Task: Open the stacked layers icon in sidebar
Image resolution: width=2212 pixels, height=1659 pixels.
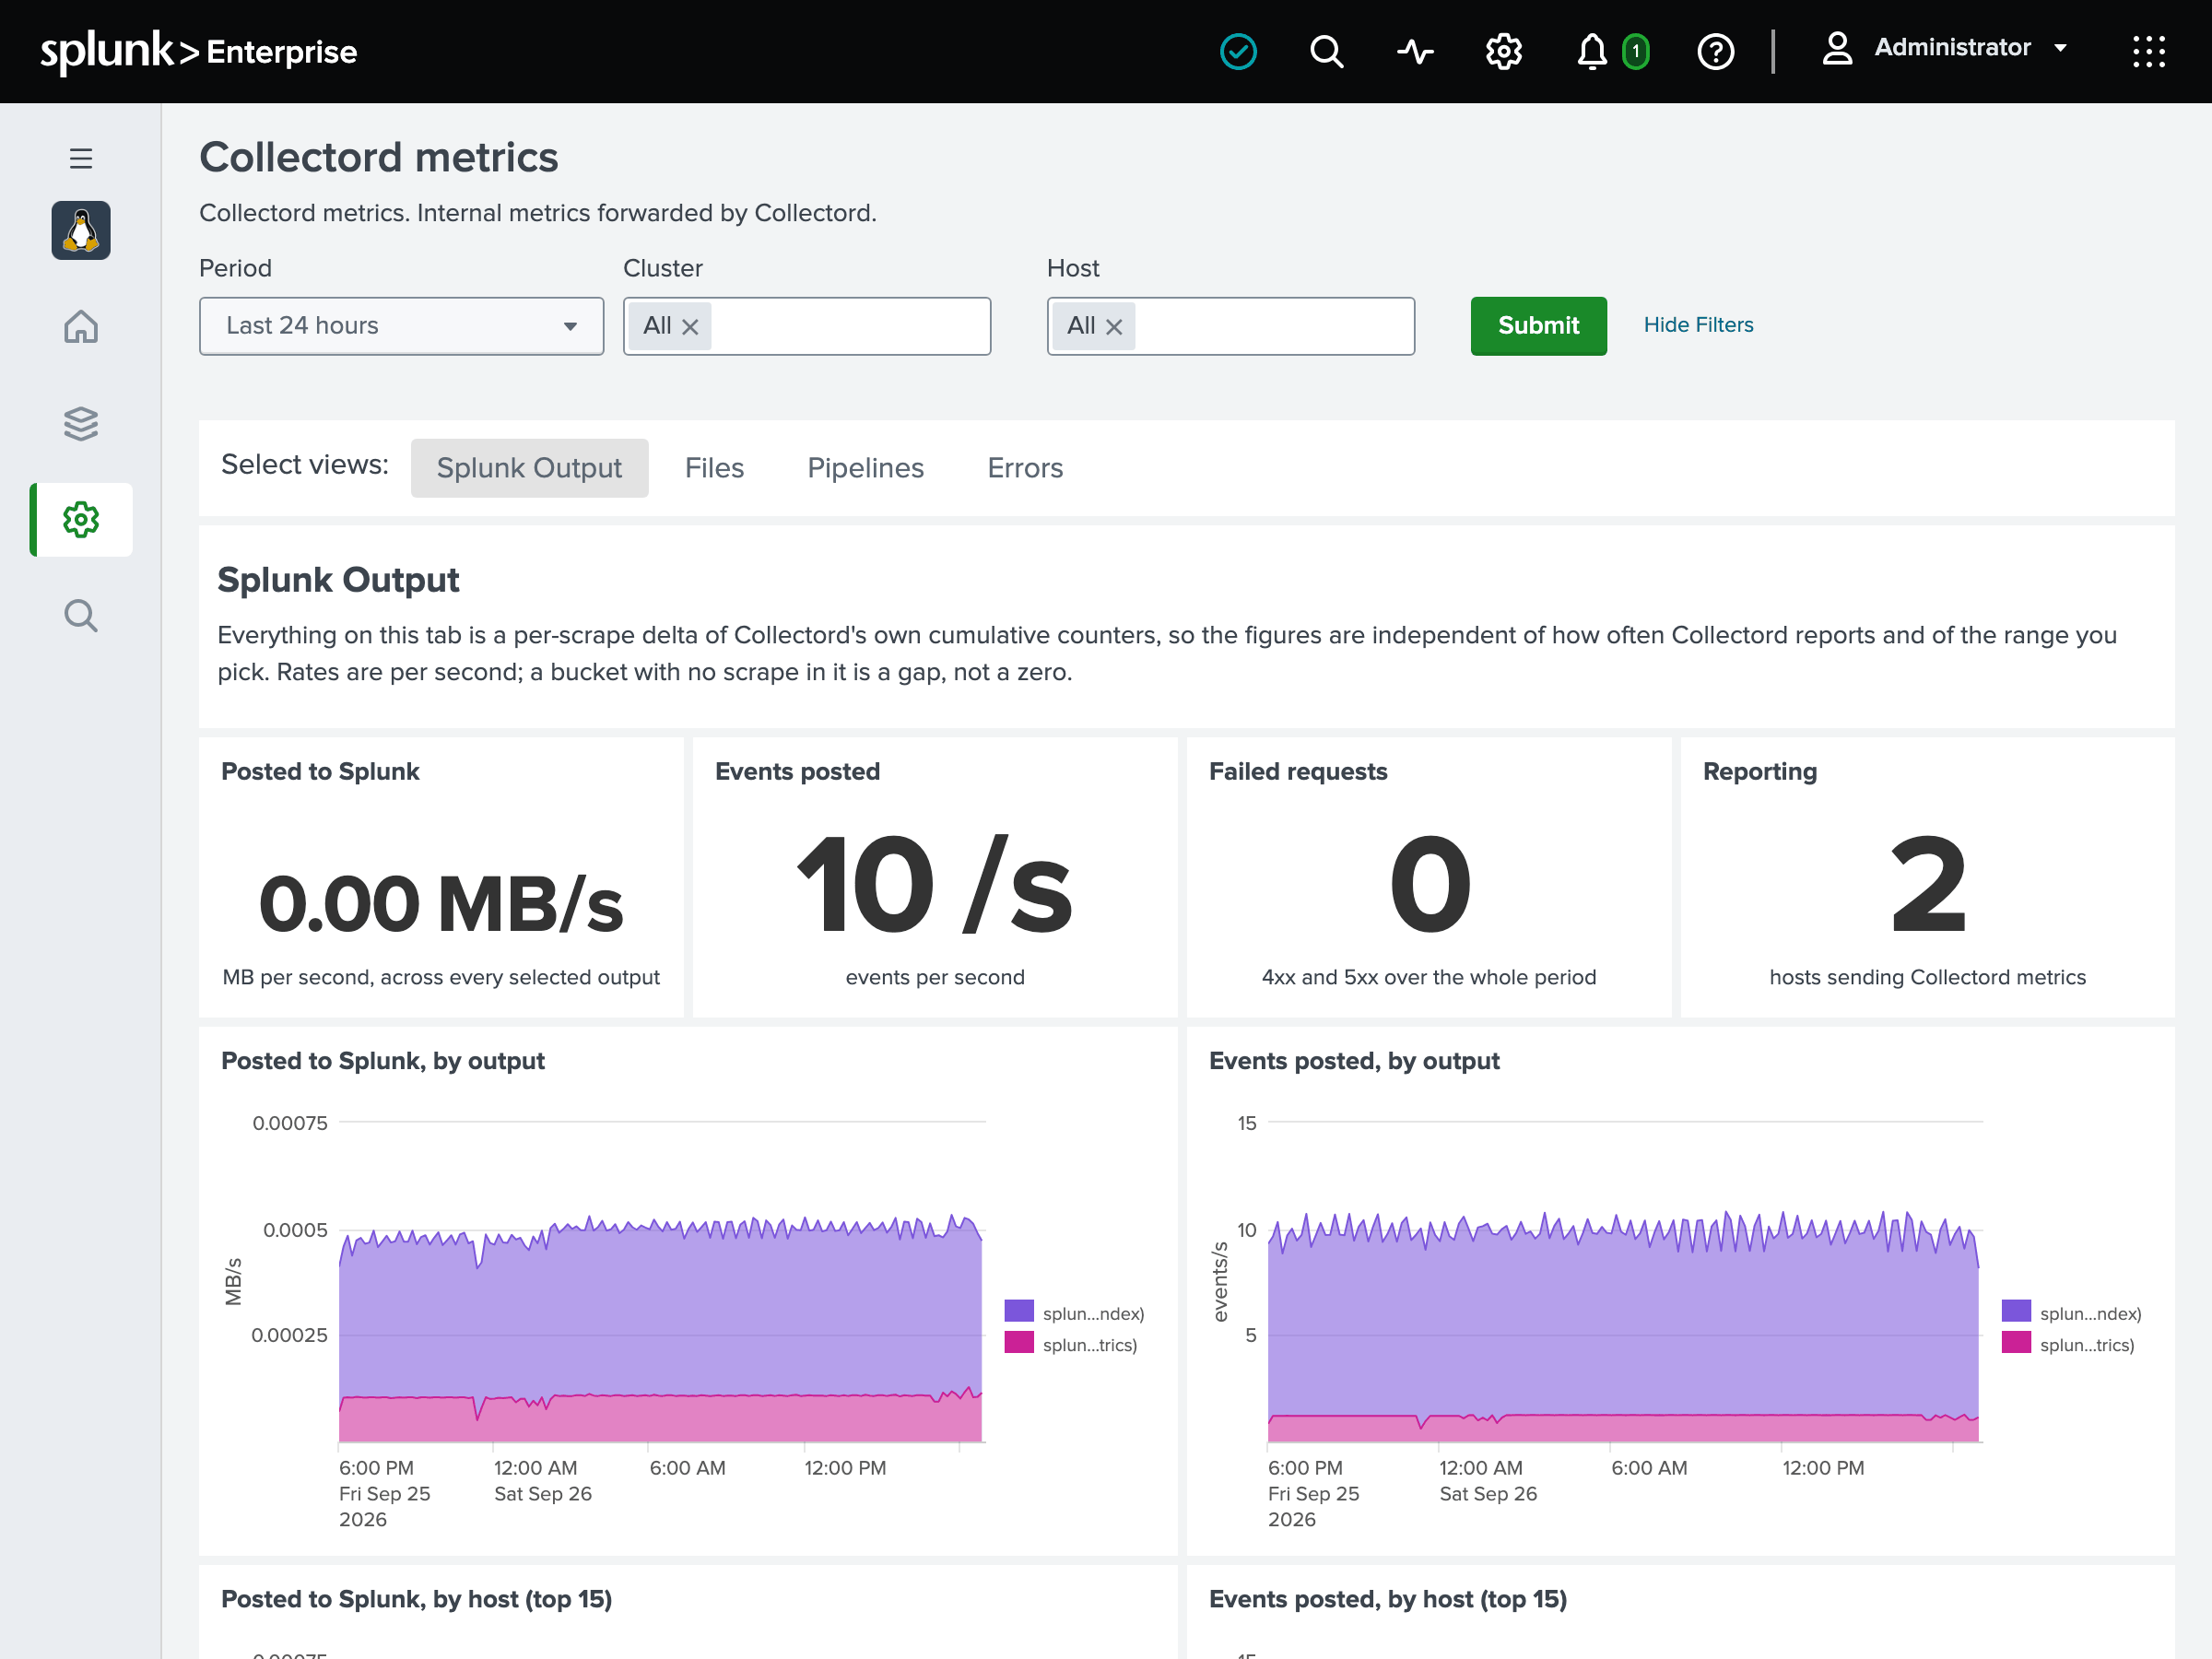Action: [x=81, y=423]
